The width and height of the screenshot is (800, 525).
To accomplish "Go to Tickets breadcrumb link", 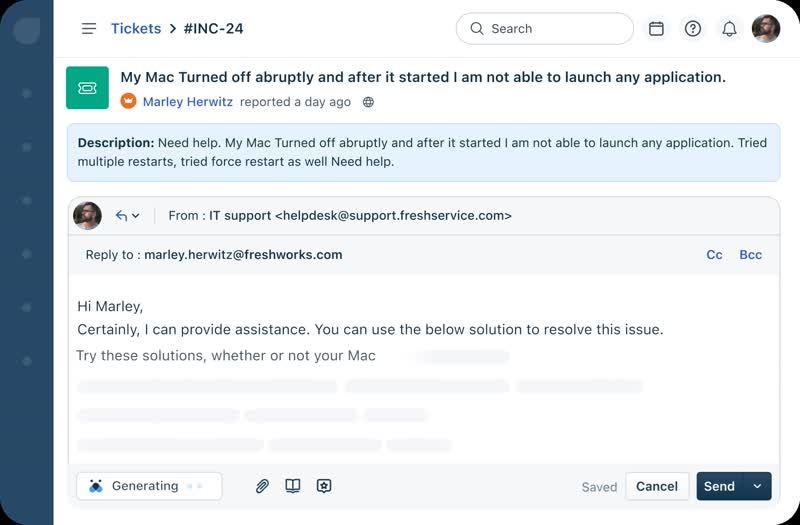I will point(136,29).
